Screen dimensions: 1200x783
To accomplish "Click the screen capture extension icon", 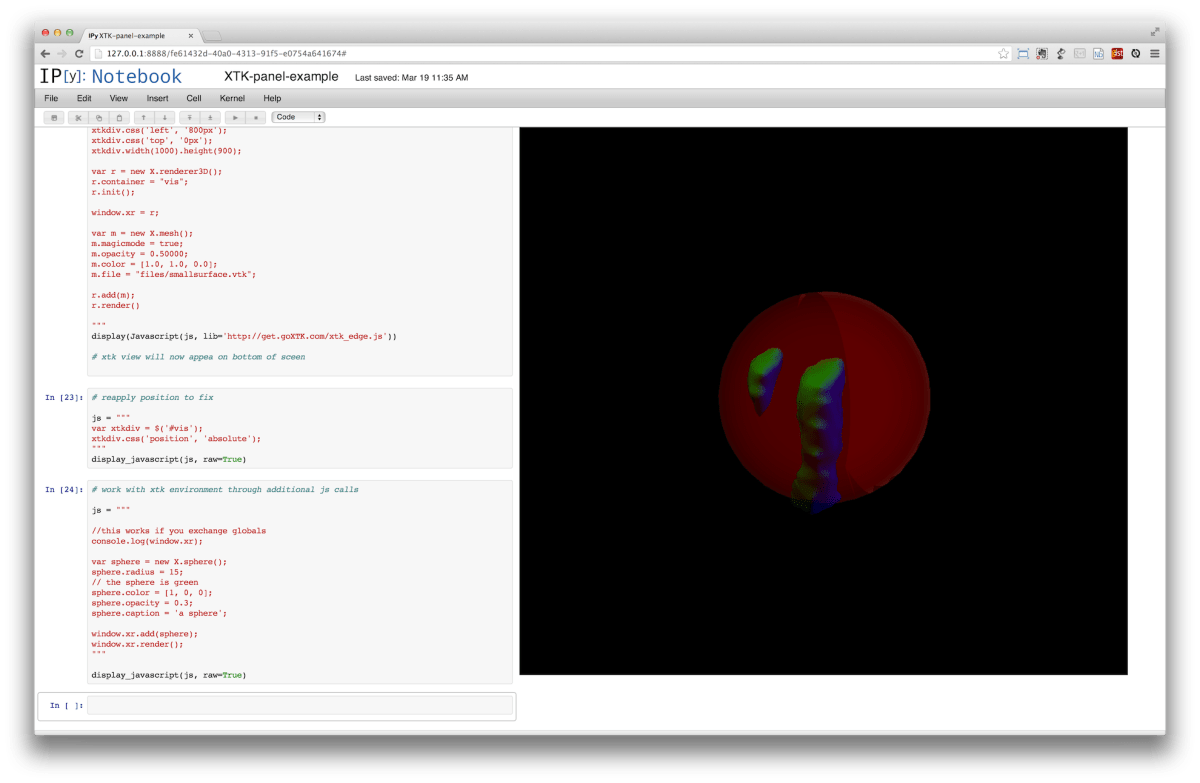I will point(1023,53).
